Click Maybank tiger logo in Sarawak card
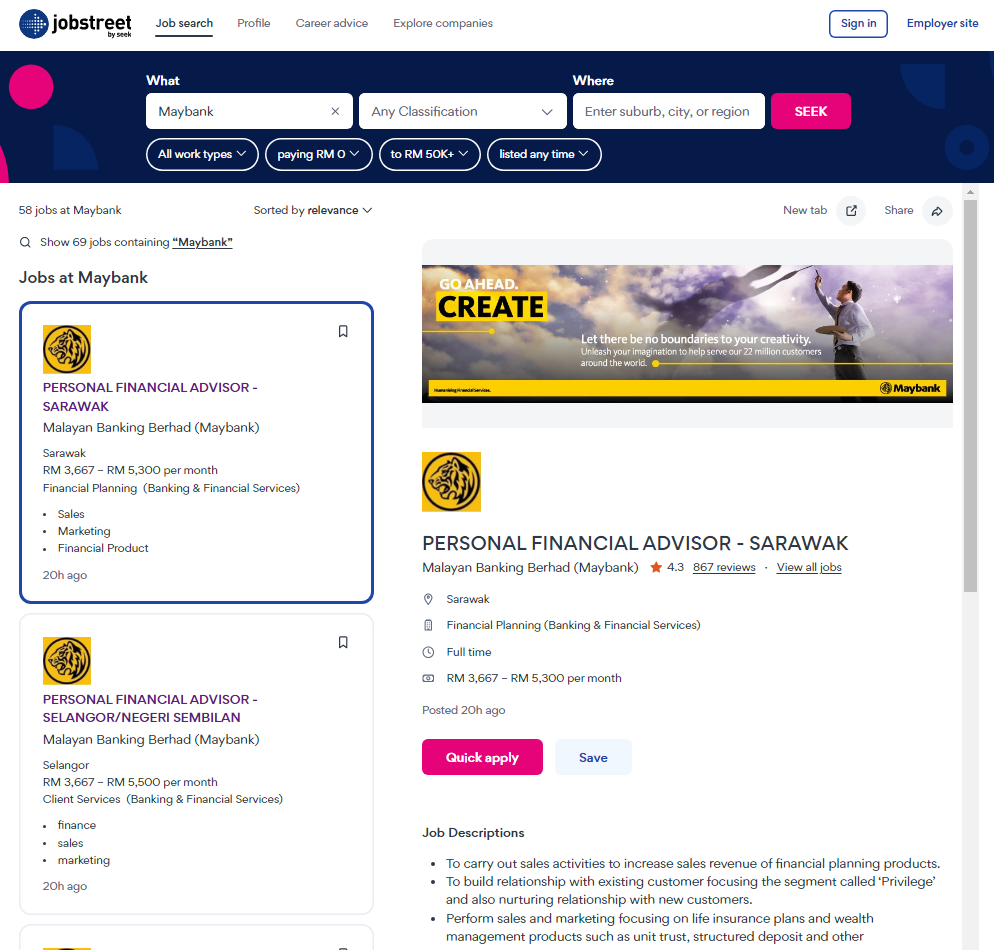The image size is (994, 950). (x=67, y=349)
